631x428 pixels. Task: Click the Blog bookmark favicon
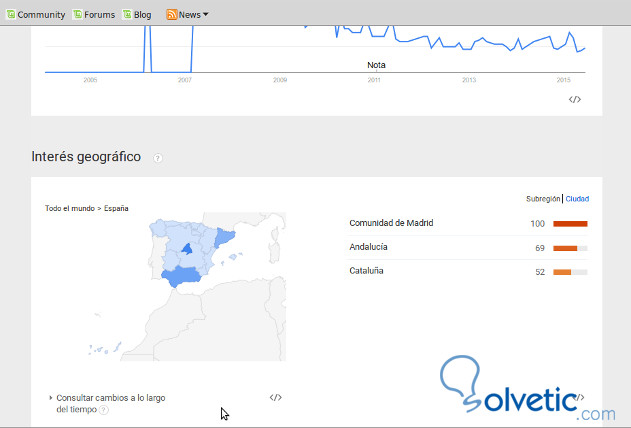click(127, 14)
